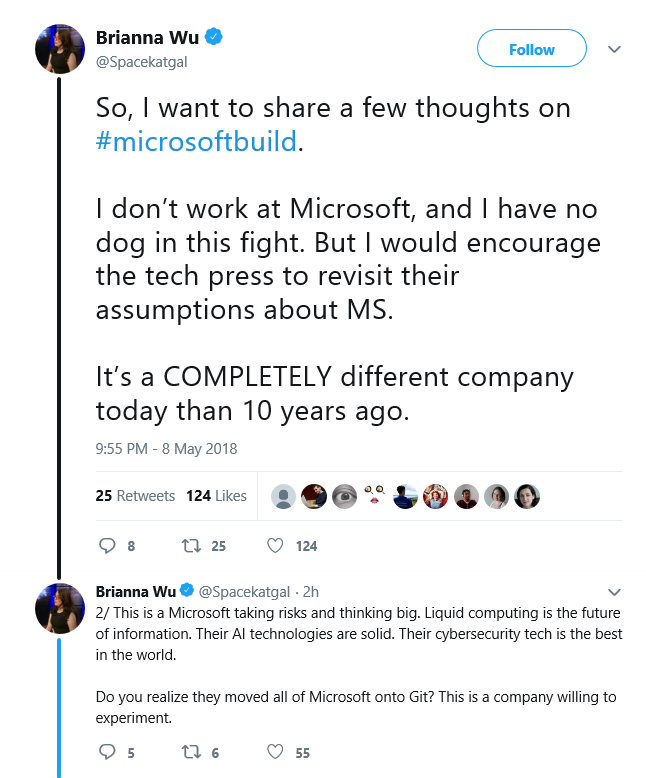Retweet the main #microsoftbuild tweet

coord(191,546)
